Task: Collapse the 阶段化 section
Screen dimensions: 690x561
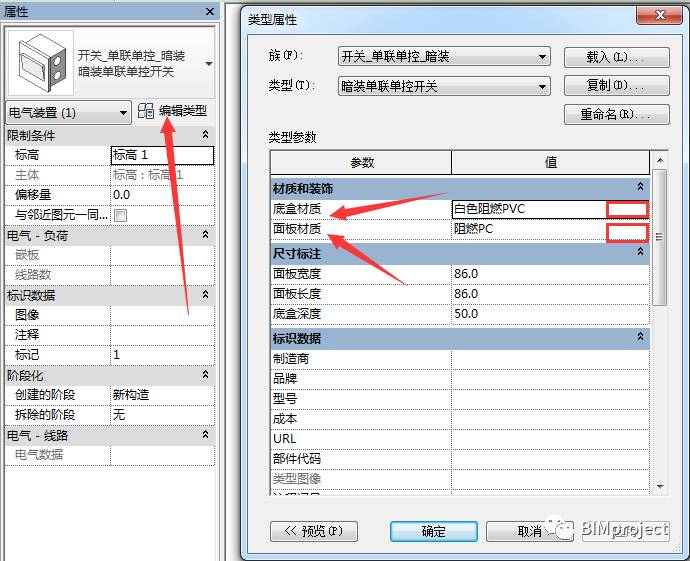Action: (205, 374)
